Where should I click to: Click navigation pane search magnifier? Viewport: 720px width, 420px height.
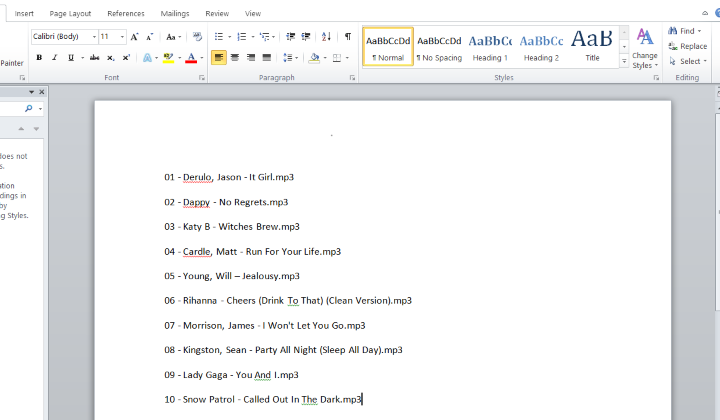click(29, 109)
